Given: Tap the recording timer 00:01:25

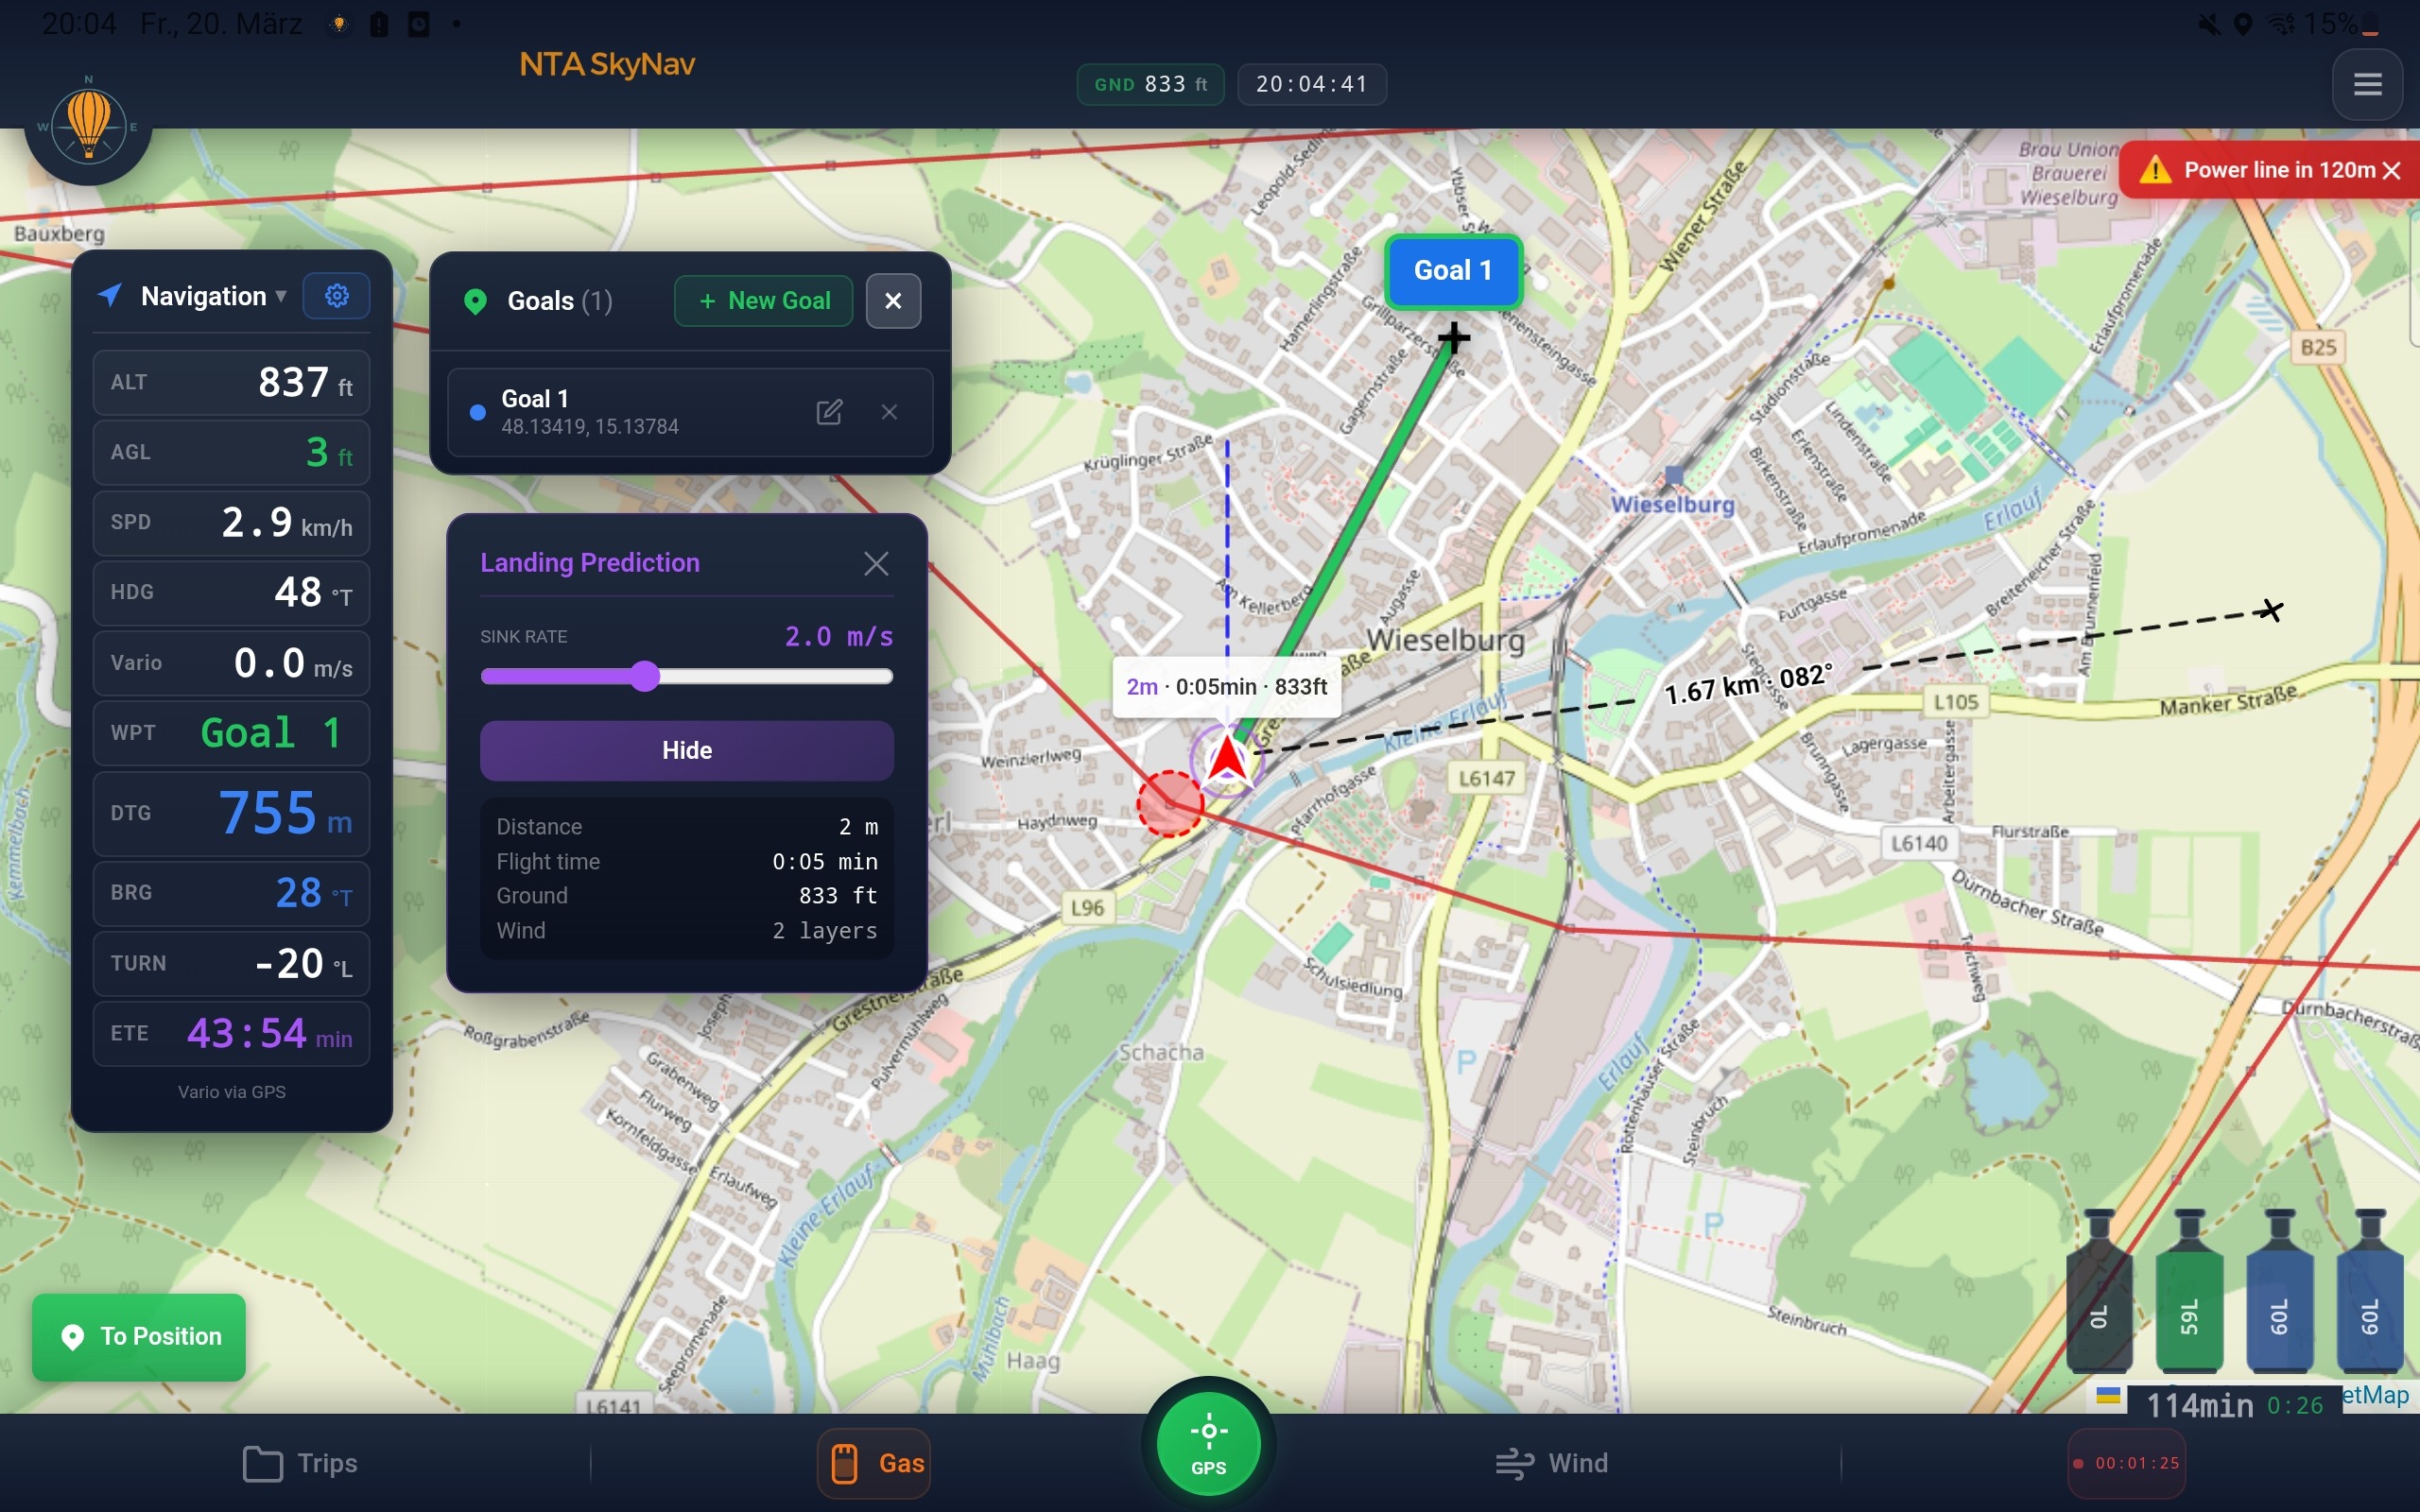Looking at the screenshot, I should click(x=2126, y=1464).
